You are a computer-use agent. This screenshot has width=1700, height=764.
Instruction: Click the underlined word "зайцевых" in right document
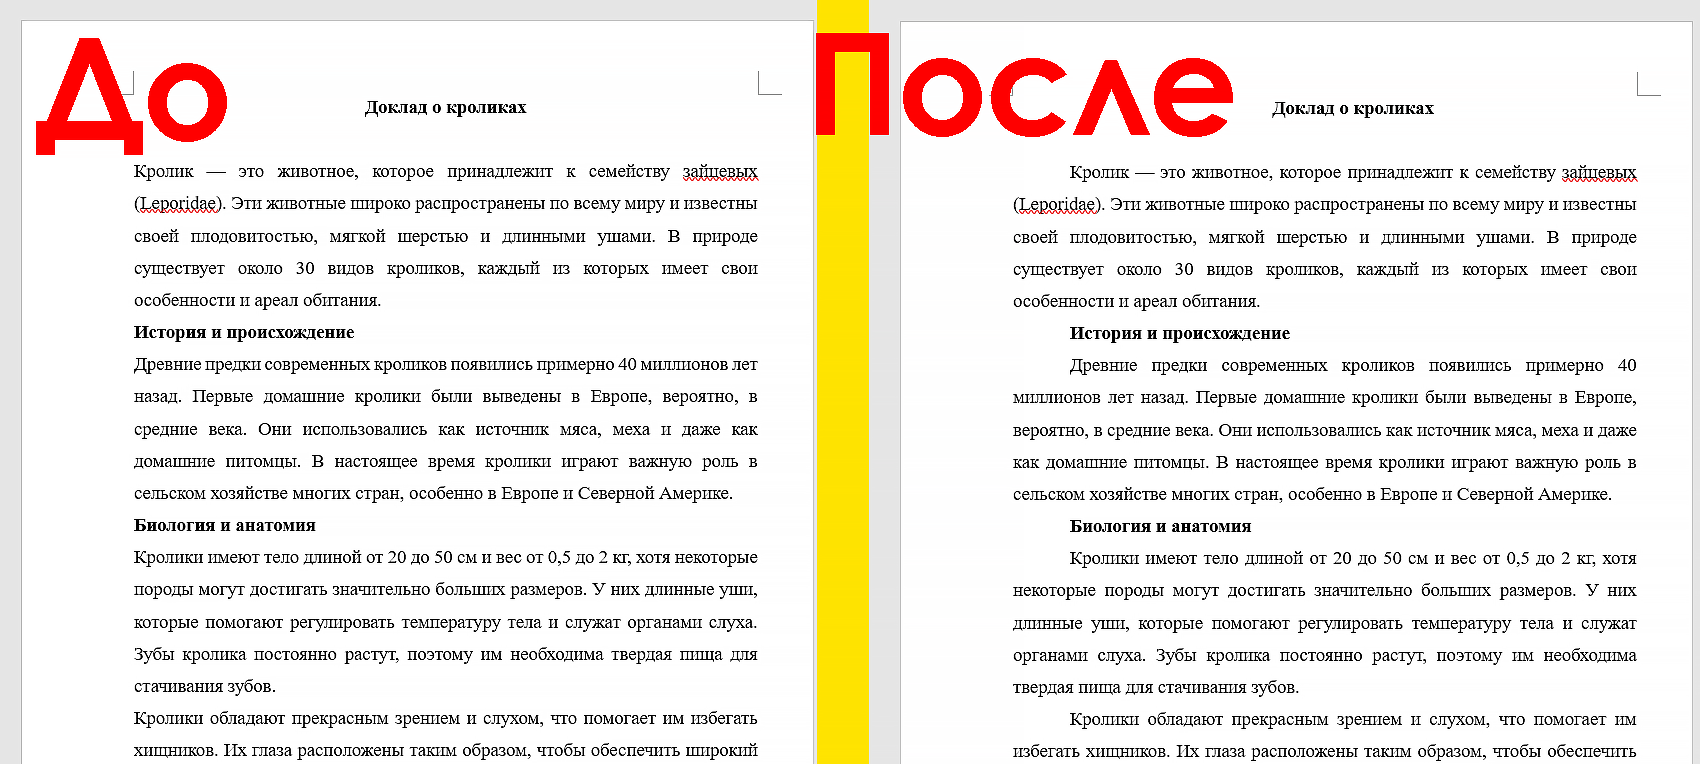pos(1599,173)
